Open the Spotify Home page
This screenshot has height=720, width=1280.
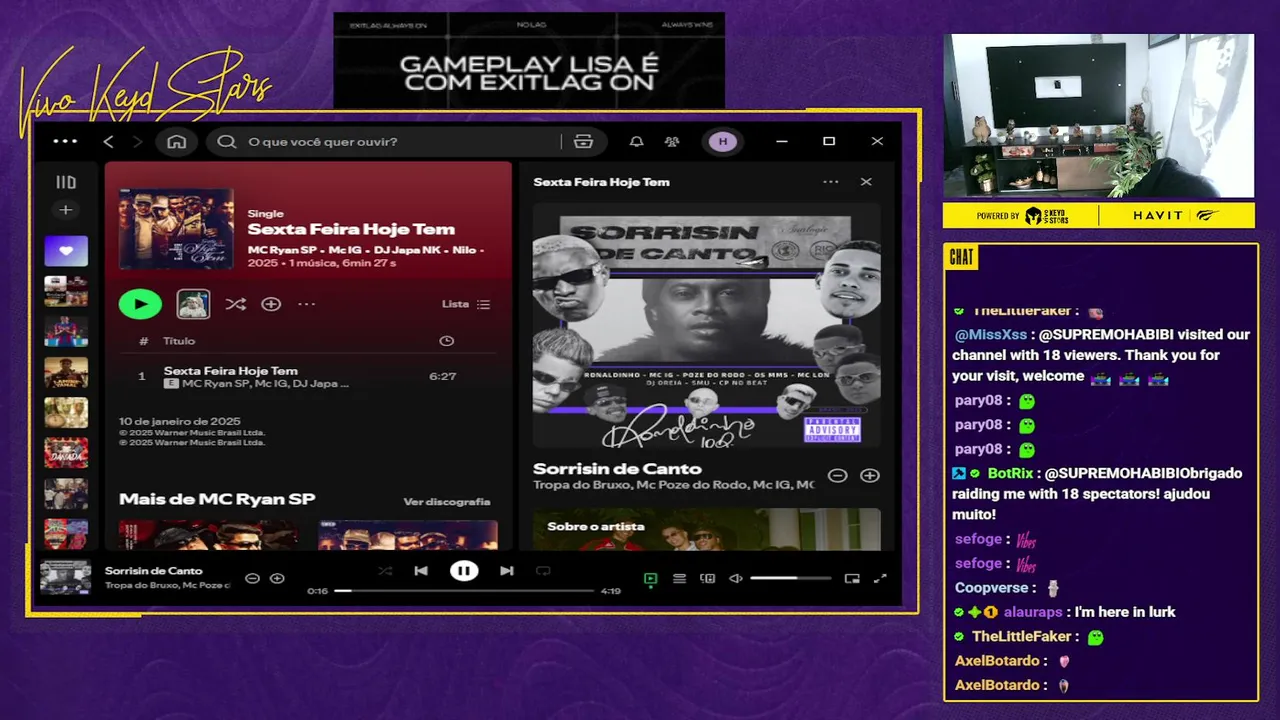point(177,142)
